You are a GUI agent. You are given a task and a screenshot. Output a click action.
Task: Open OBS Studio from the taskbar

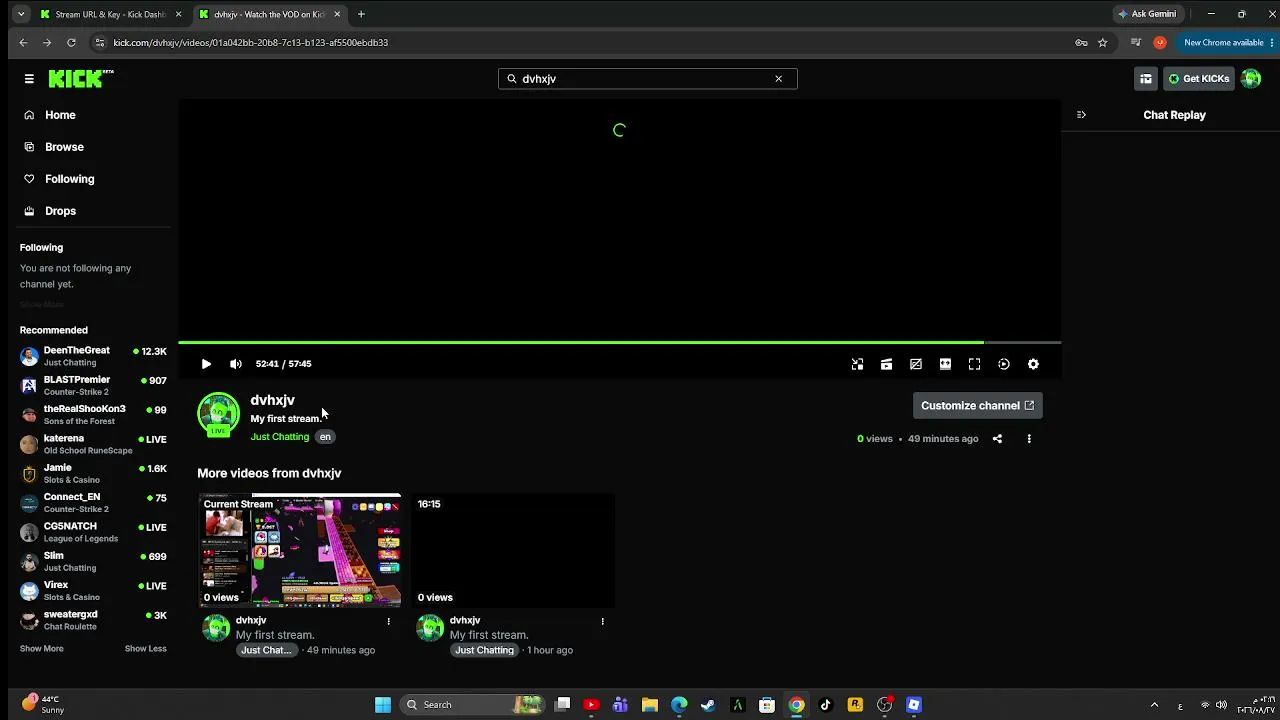[x=884, y=705]
